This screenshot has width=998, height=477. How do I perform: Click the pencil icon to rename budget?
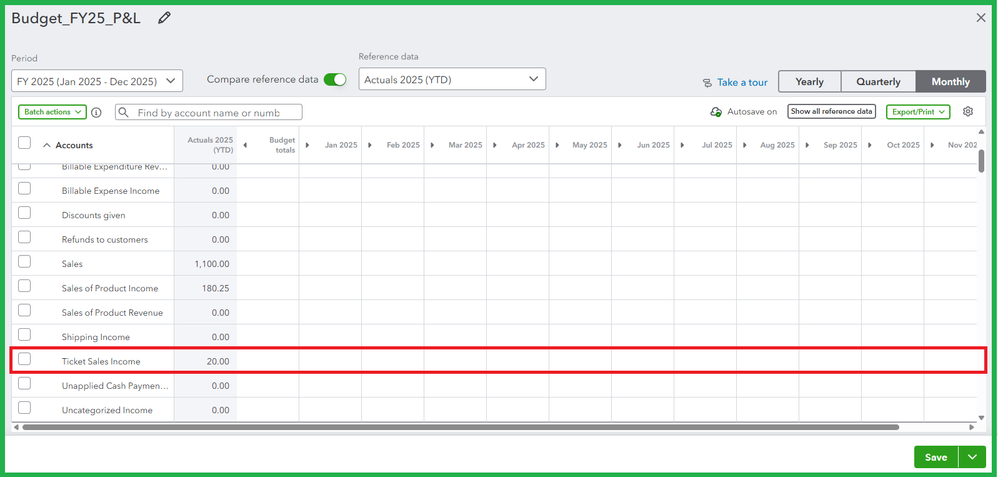coord(164,18)
